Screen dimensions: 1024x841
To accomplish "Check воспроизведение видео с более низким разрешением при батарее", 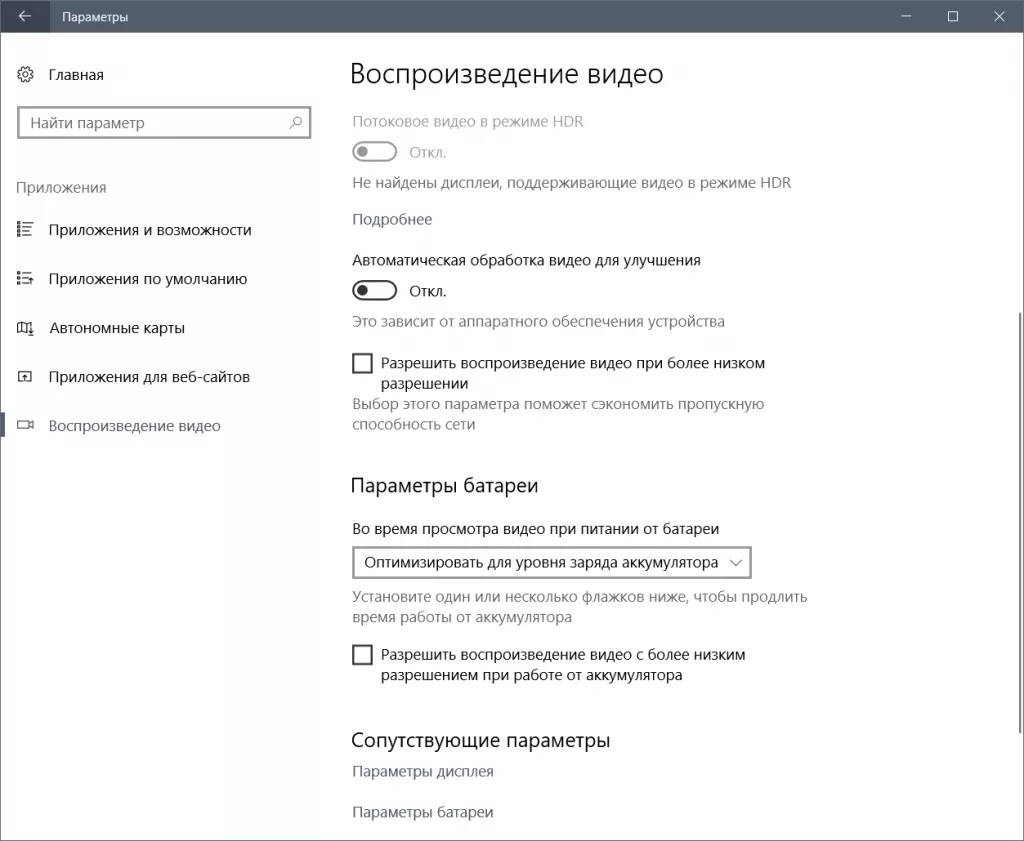I will 362,655.
